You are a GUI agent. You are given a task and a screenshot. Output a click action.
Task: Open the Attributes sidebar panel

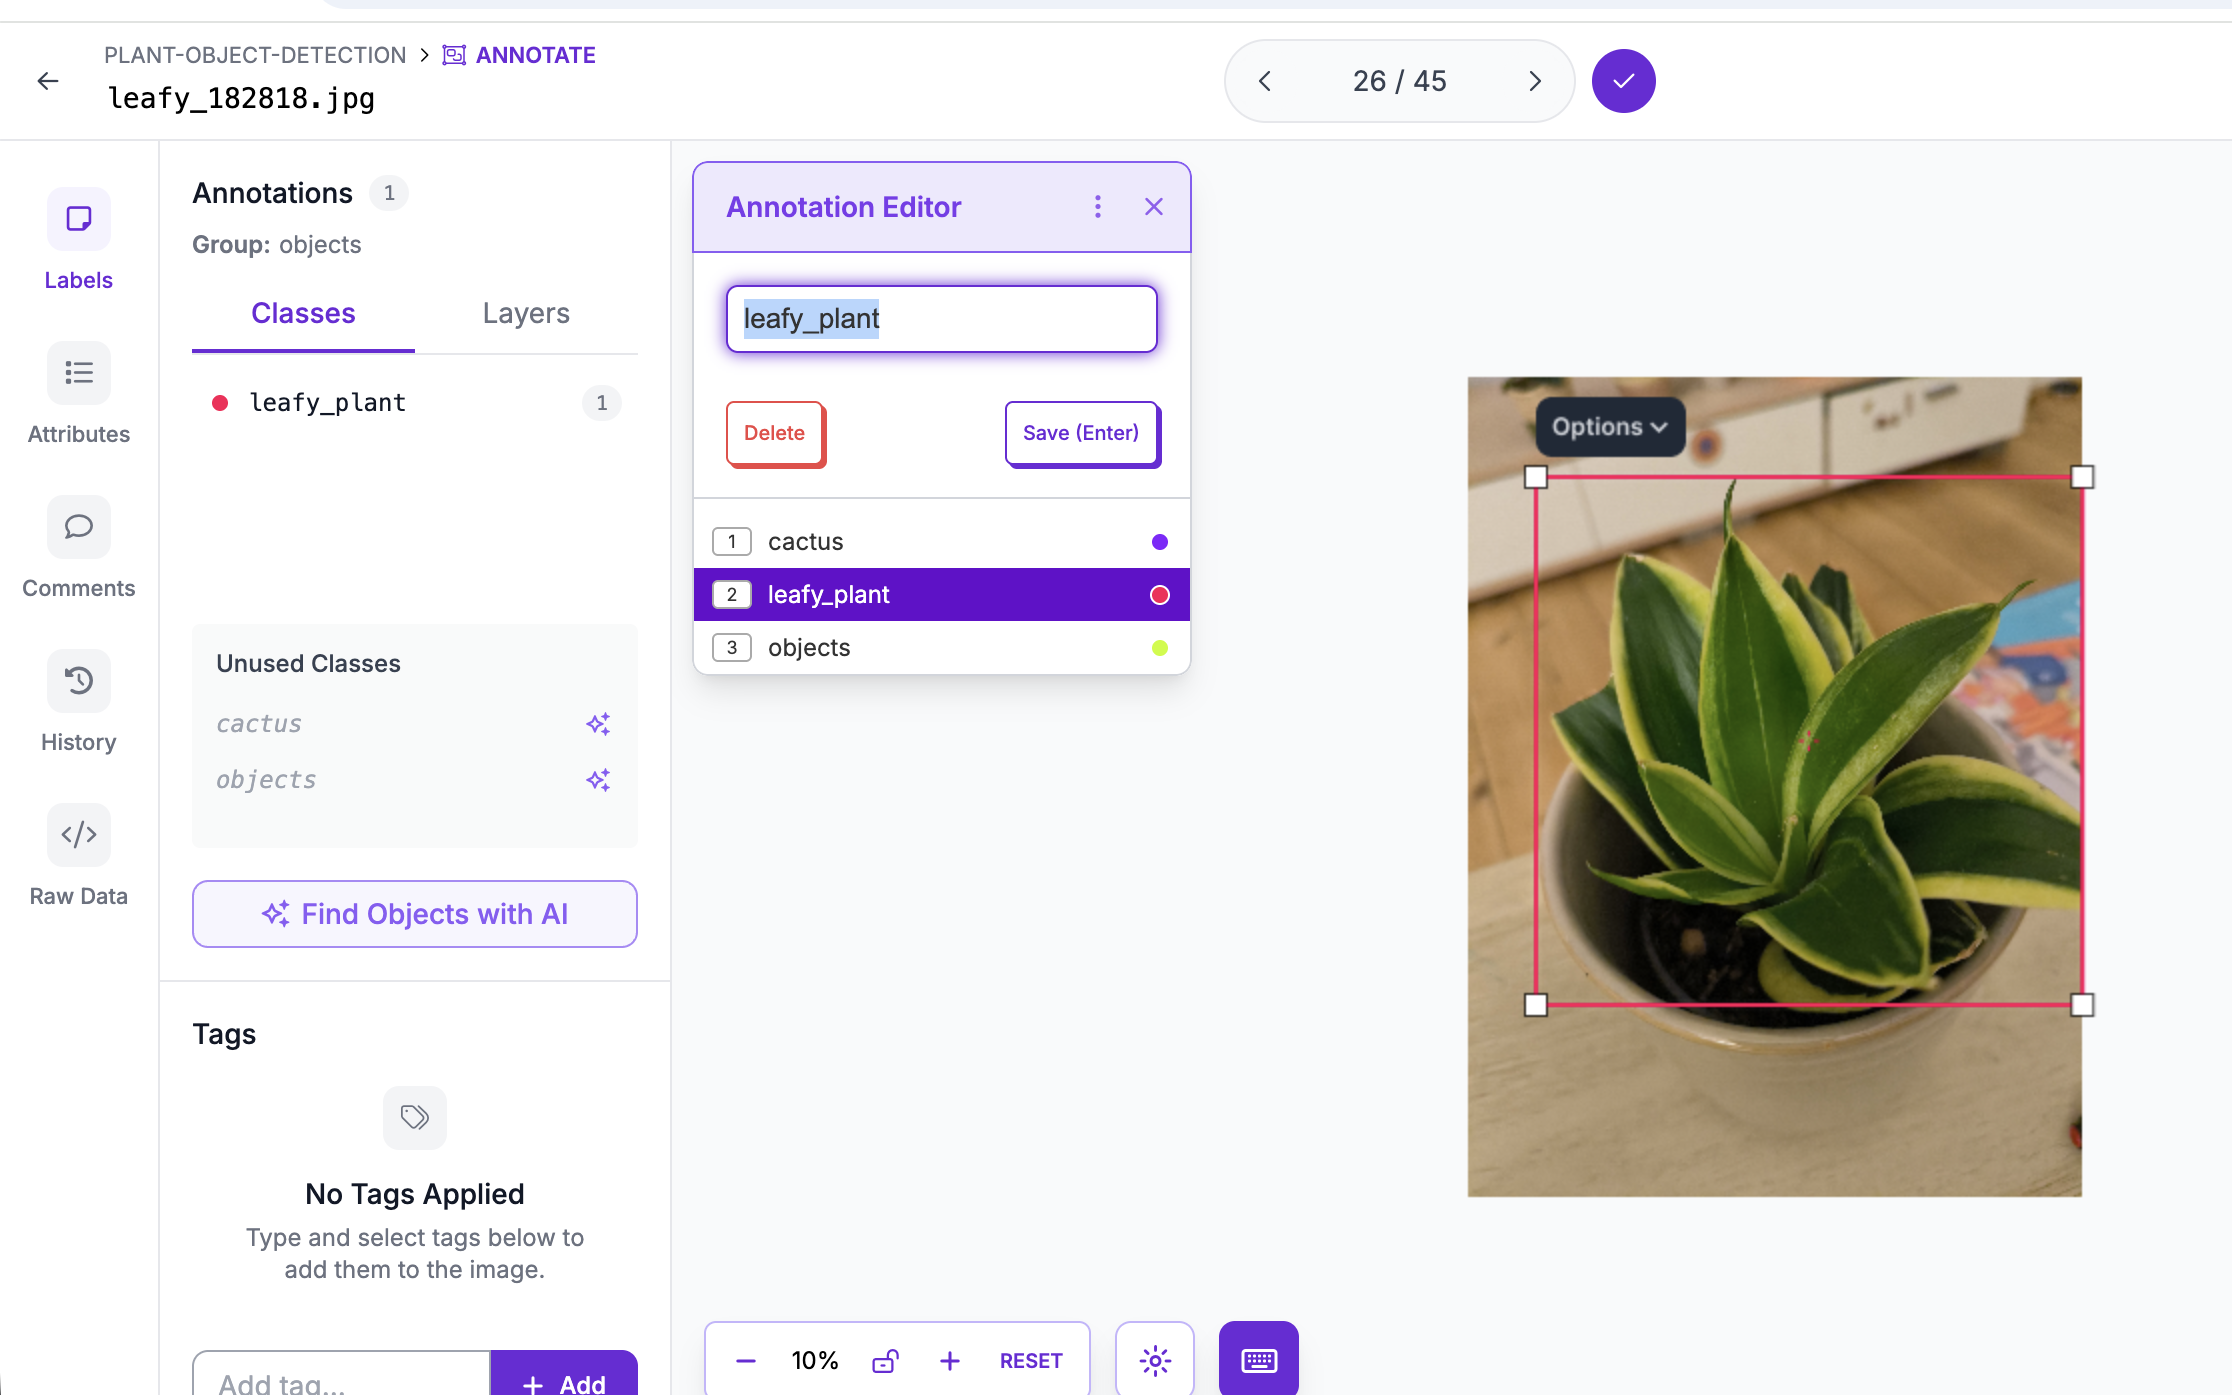coord(78,374)
